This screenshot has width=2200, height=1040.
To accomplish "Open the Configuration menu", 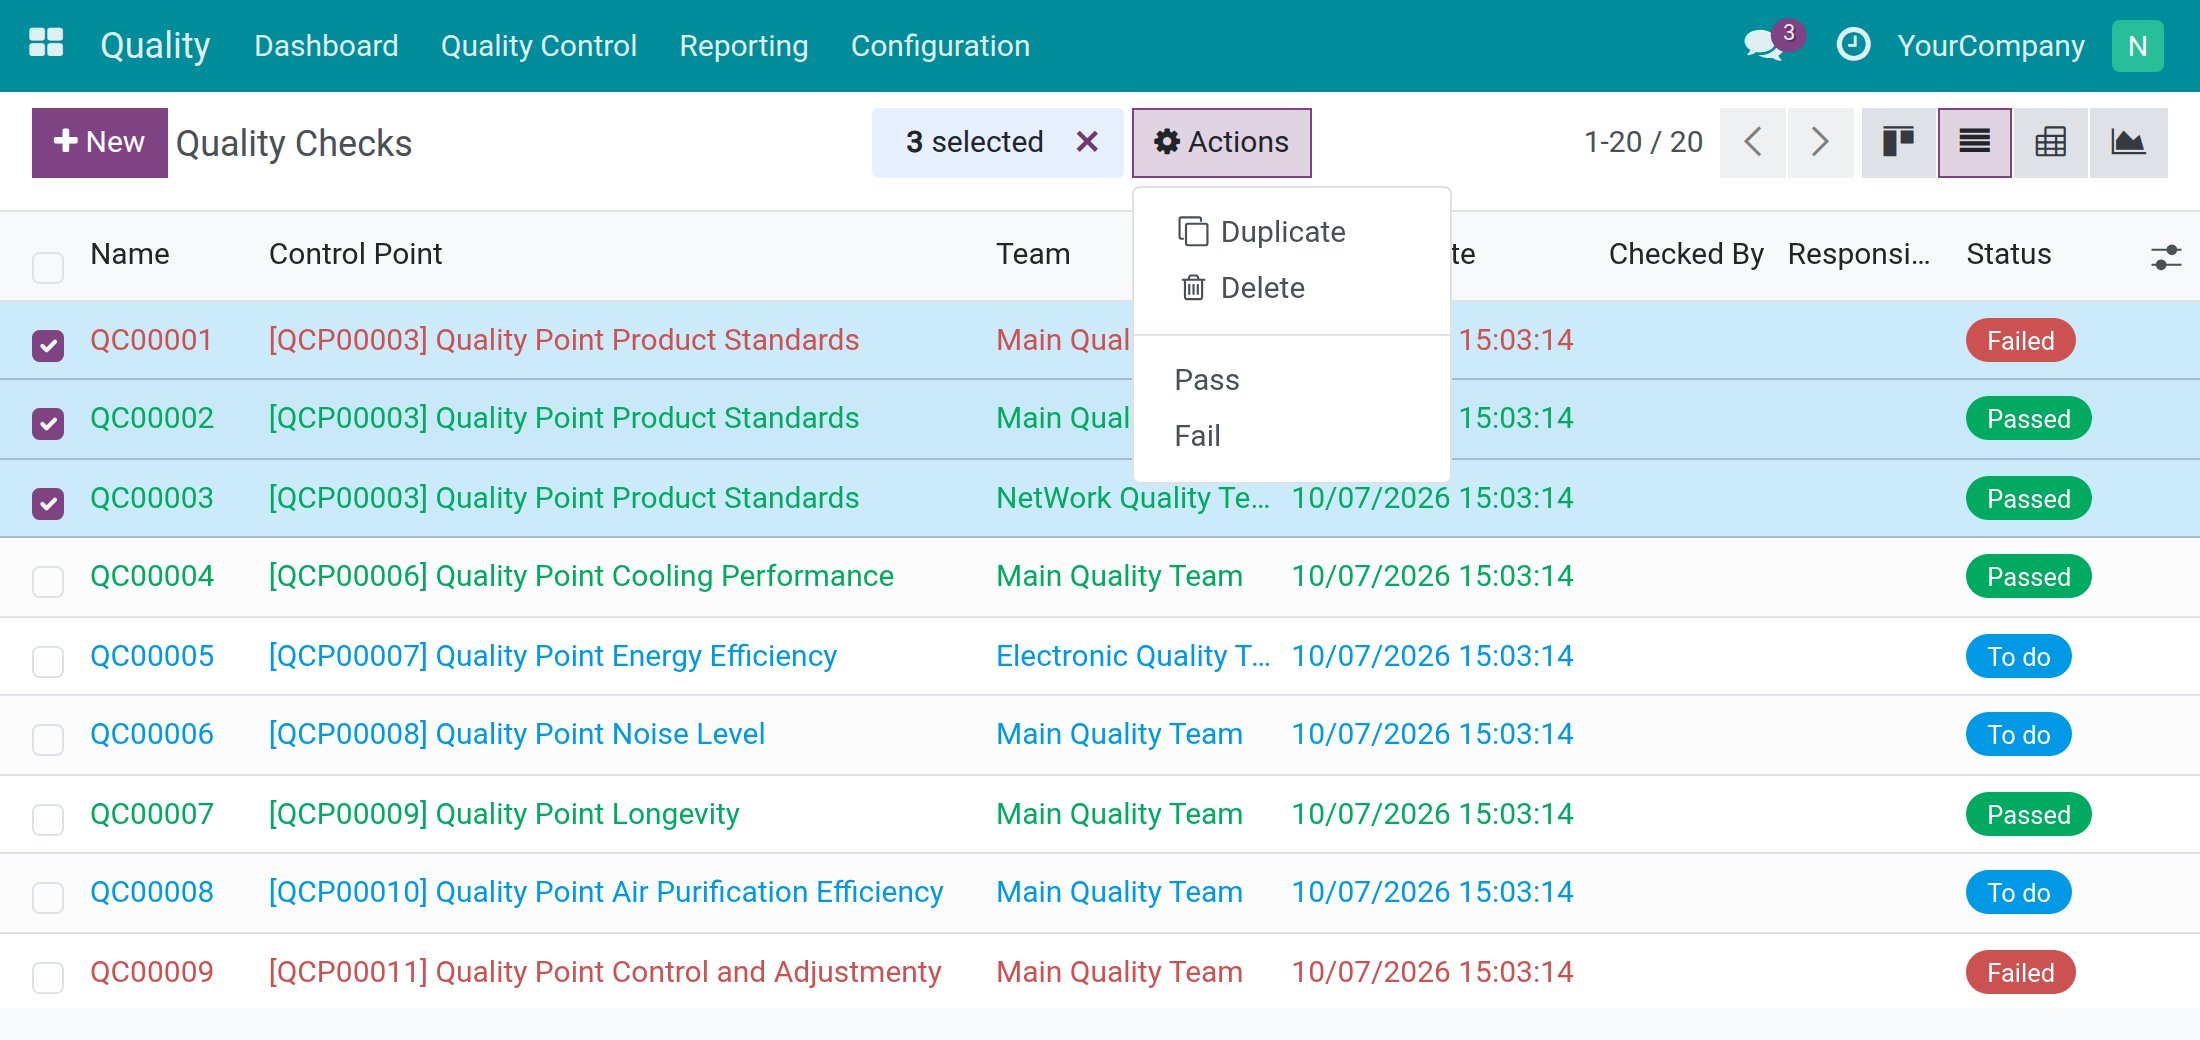I will (940, 46).
